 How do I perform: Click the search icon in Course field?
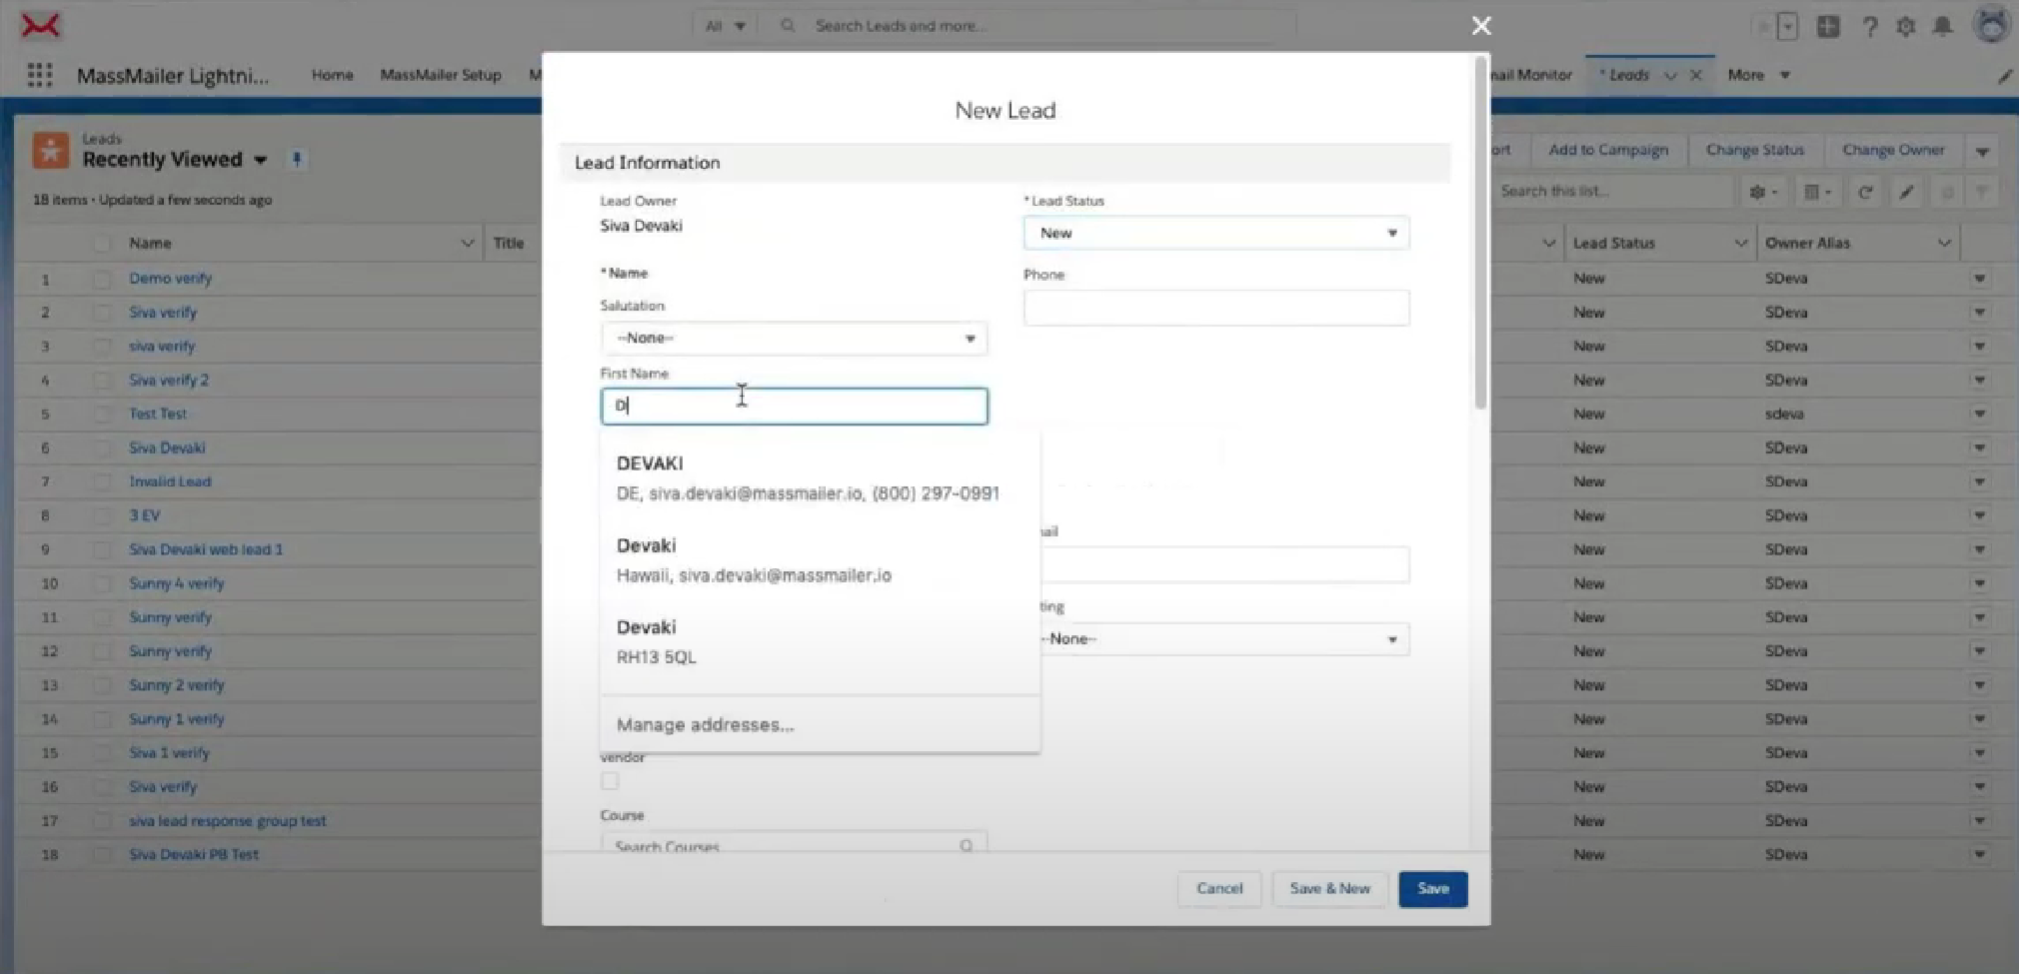[x=966, y=846]
